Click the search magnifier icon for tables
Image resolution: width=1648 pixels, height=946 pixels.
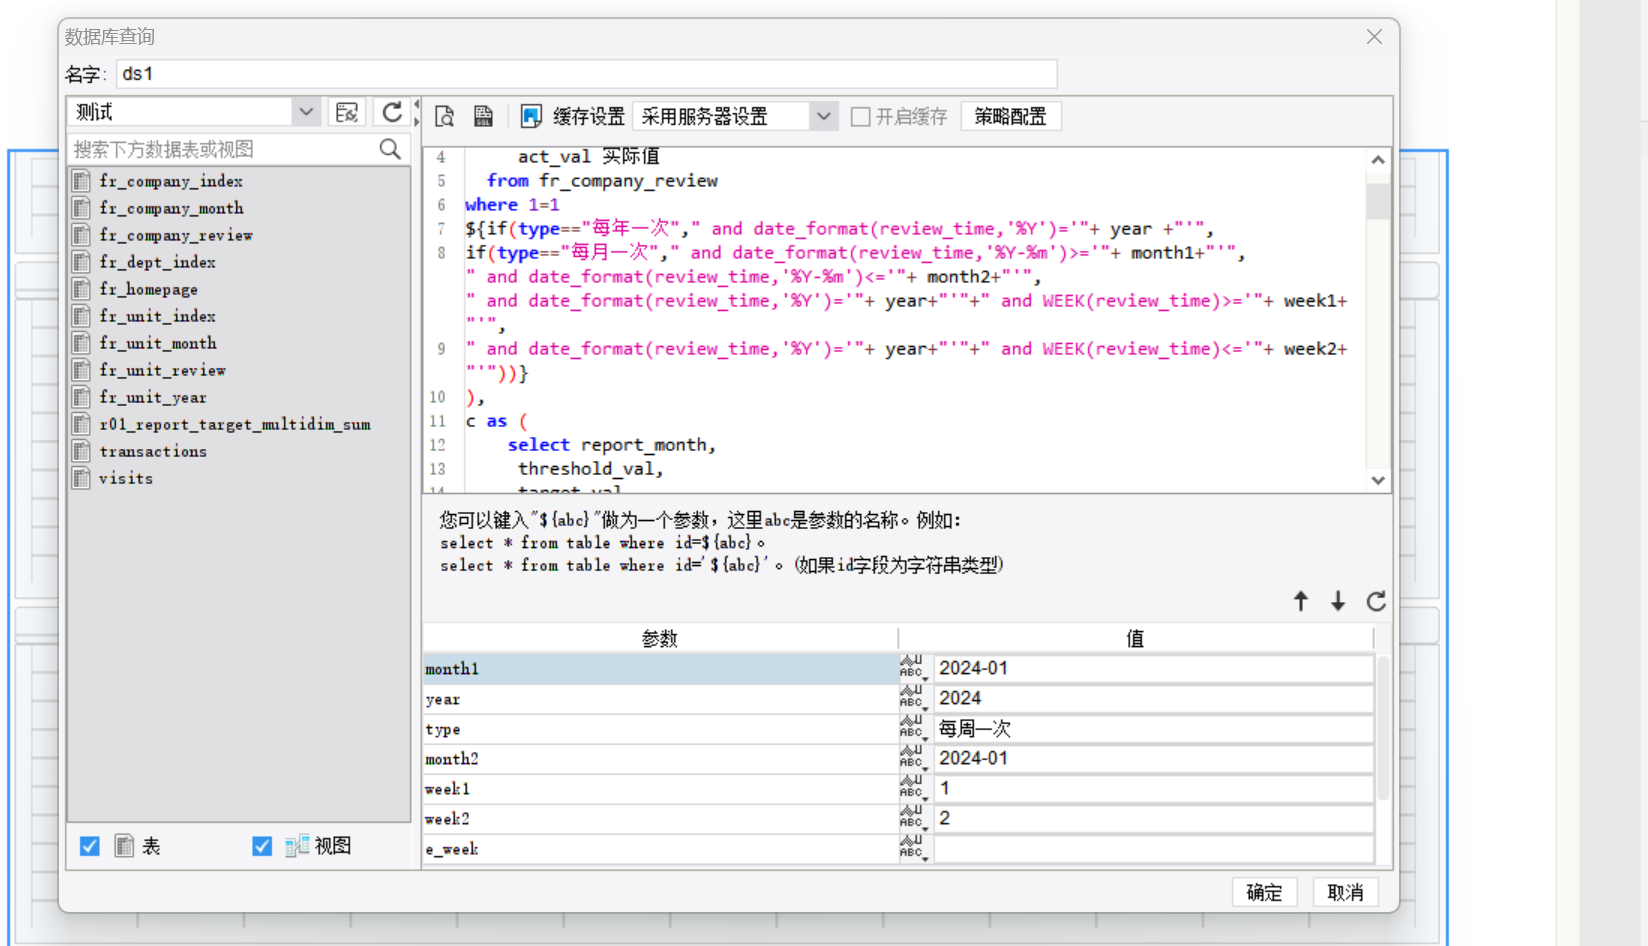390,149
